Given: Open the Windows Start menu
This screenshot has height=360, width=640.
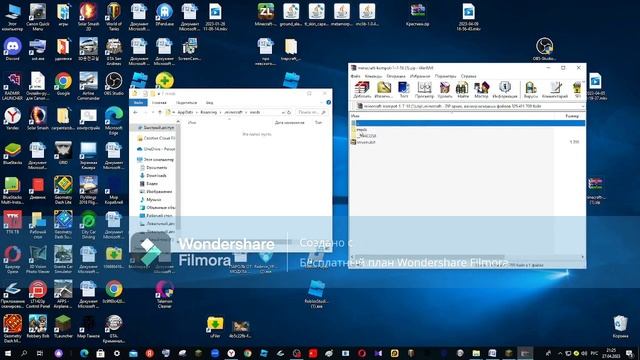Looking at the screenshot, I should [7, 353].
